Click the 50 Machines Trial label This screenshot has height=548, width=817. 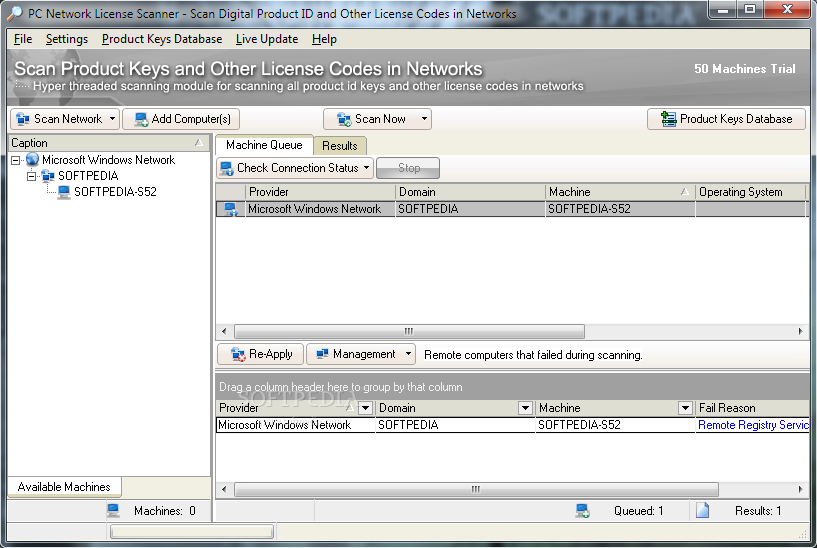(x=745, y=69)
